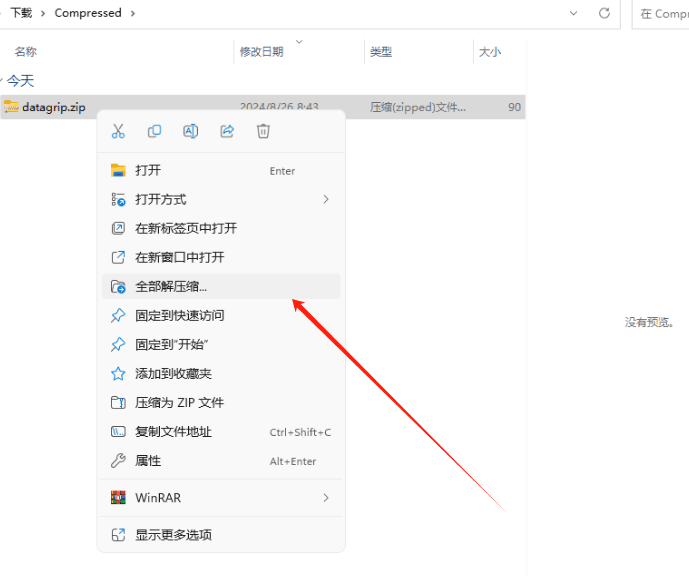
Task: Click the refresh icon beside address bar
Action: click(x=604, y=13)
